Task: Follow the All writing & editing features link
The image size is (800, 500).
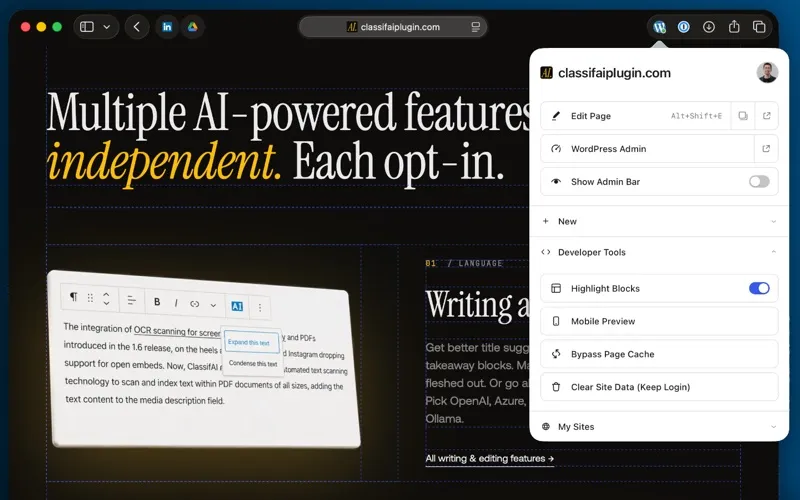Action: [x=489, y=459]
